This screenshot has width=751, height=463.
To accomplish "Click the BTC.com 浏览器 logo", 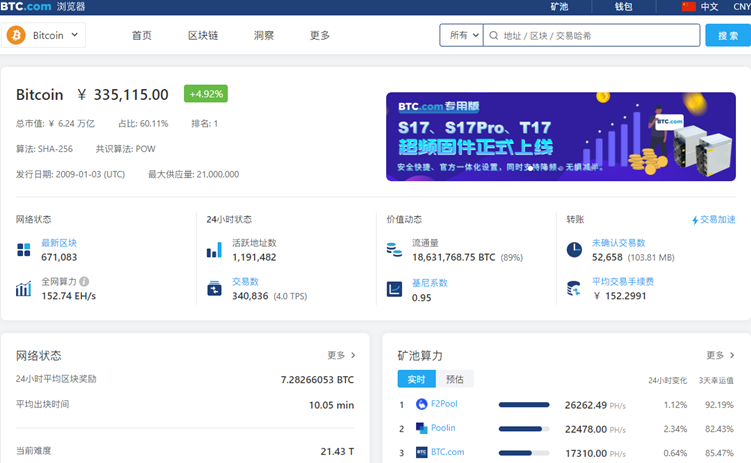I will pos(43,6).
